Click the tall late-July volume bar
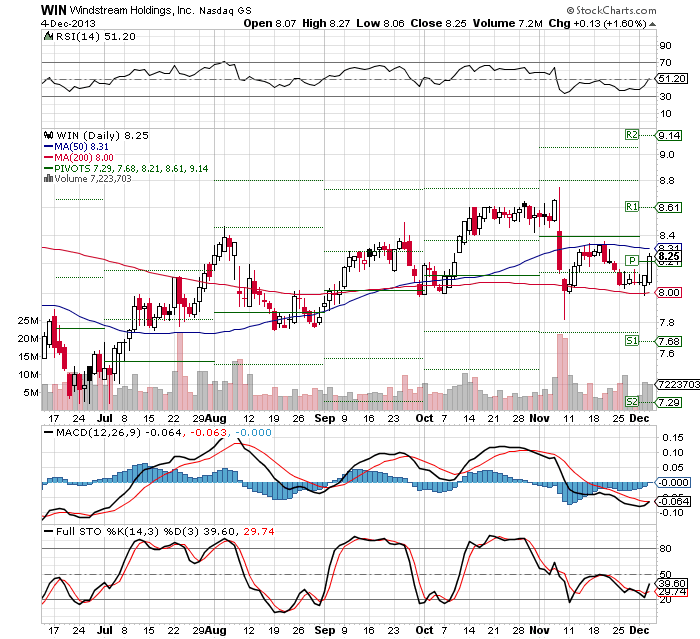The width and height of the screenshot is (700, 639). pyautogui.click(x=180, y=372)
